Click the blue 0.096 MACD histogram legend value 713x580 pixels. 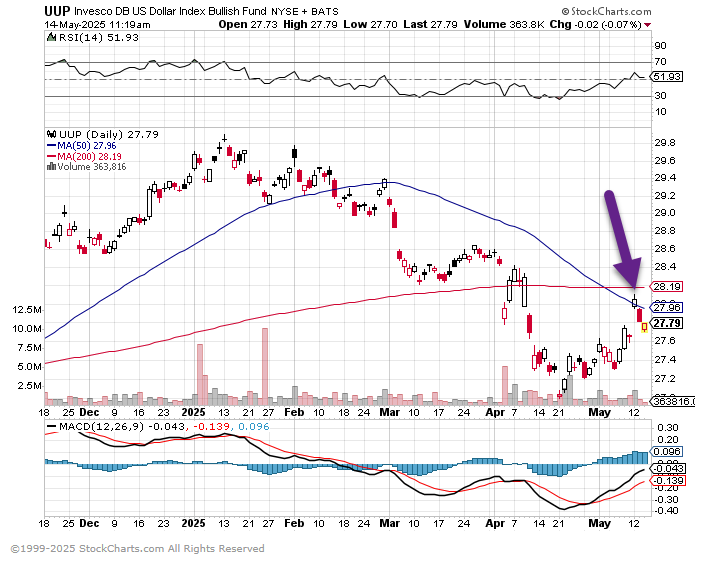tap(253, 427)
